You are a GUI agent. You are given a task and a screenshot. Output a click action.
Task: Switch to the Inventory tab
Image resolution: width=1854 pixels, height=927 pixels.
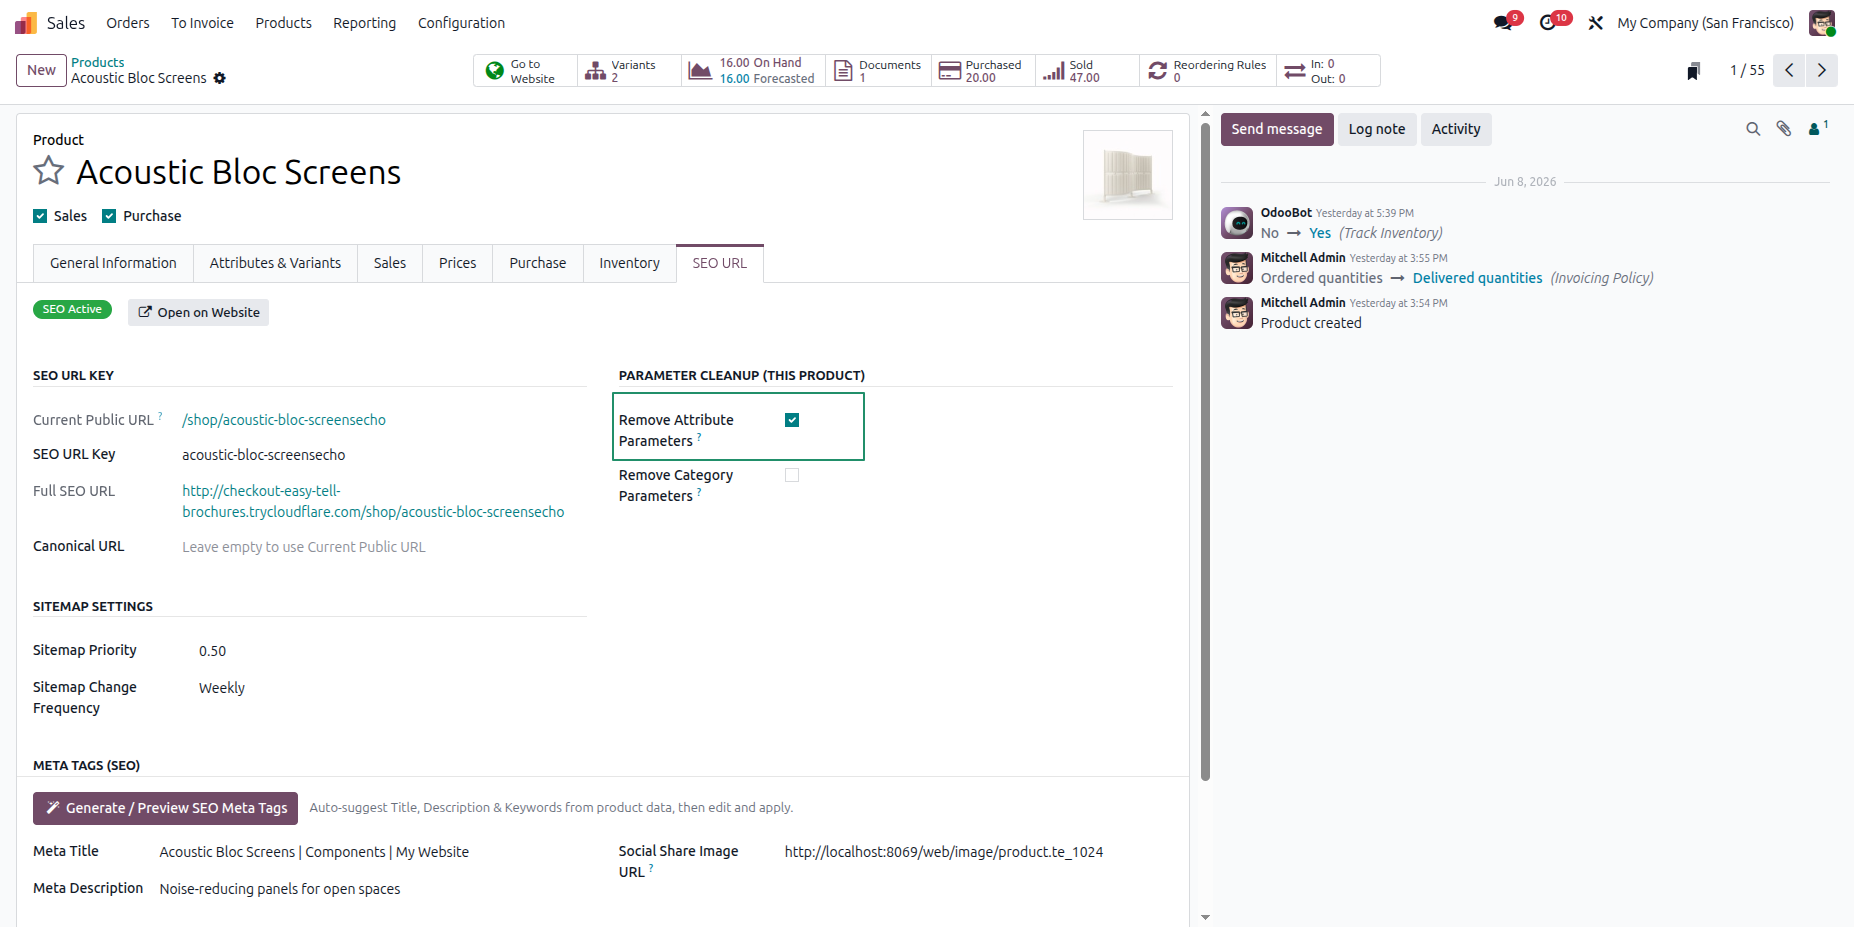coord(629,263)
